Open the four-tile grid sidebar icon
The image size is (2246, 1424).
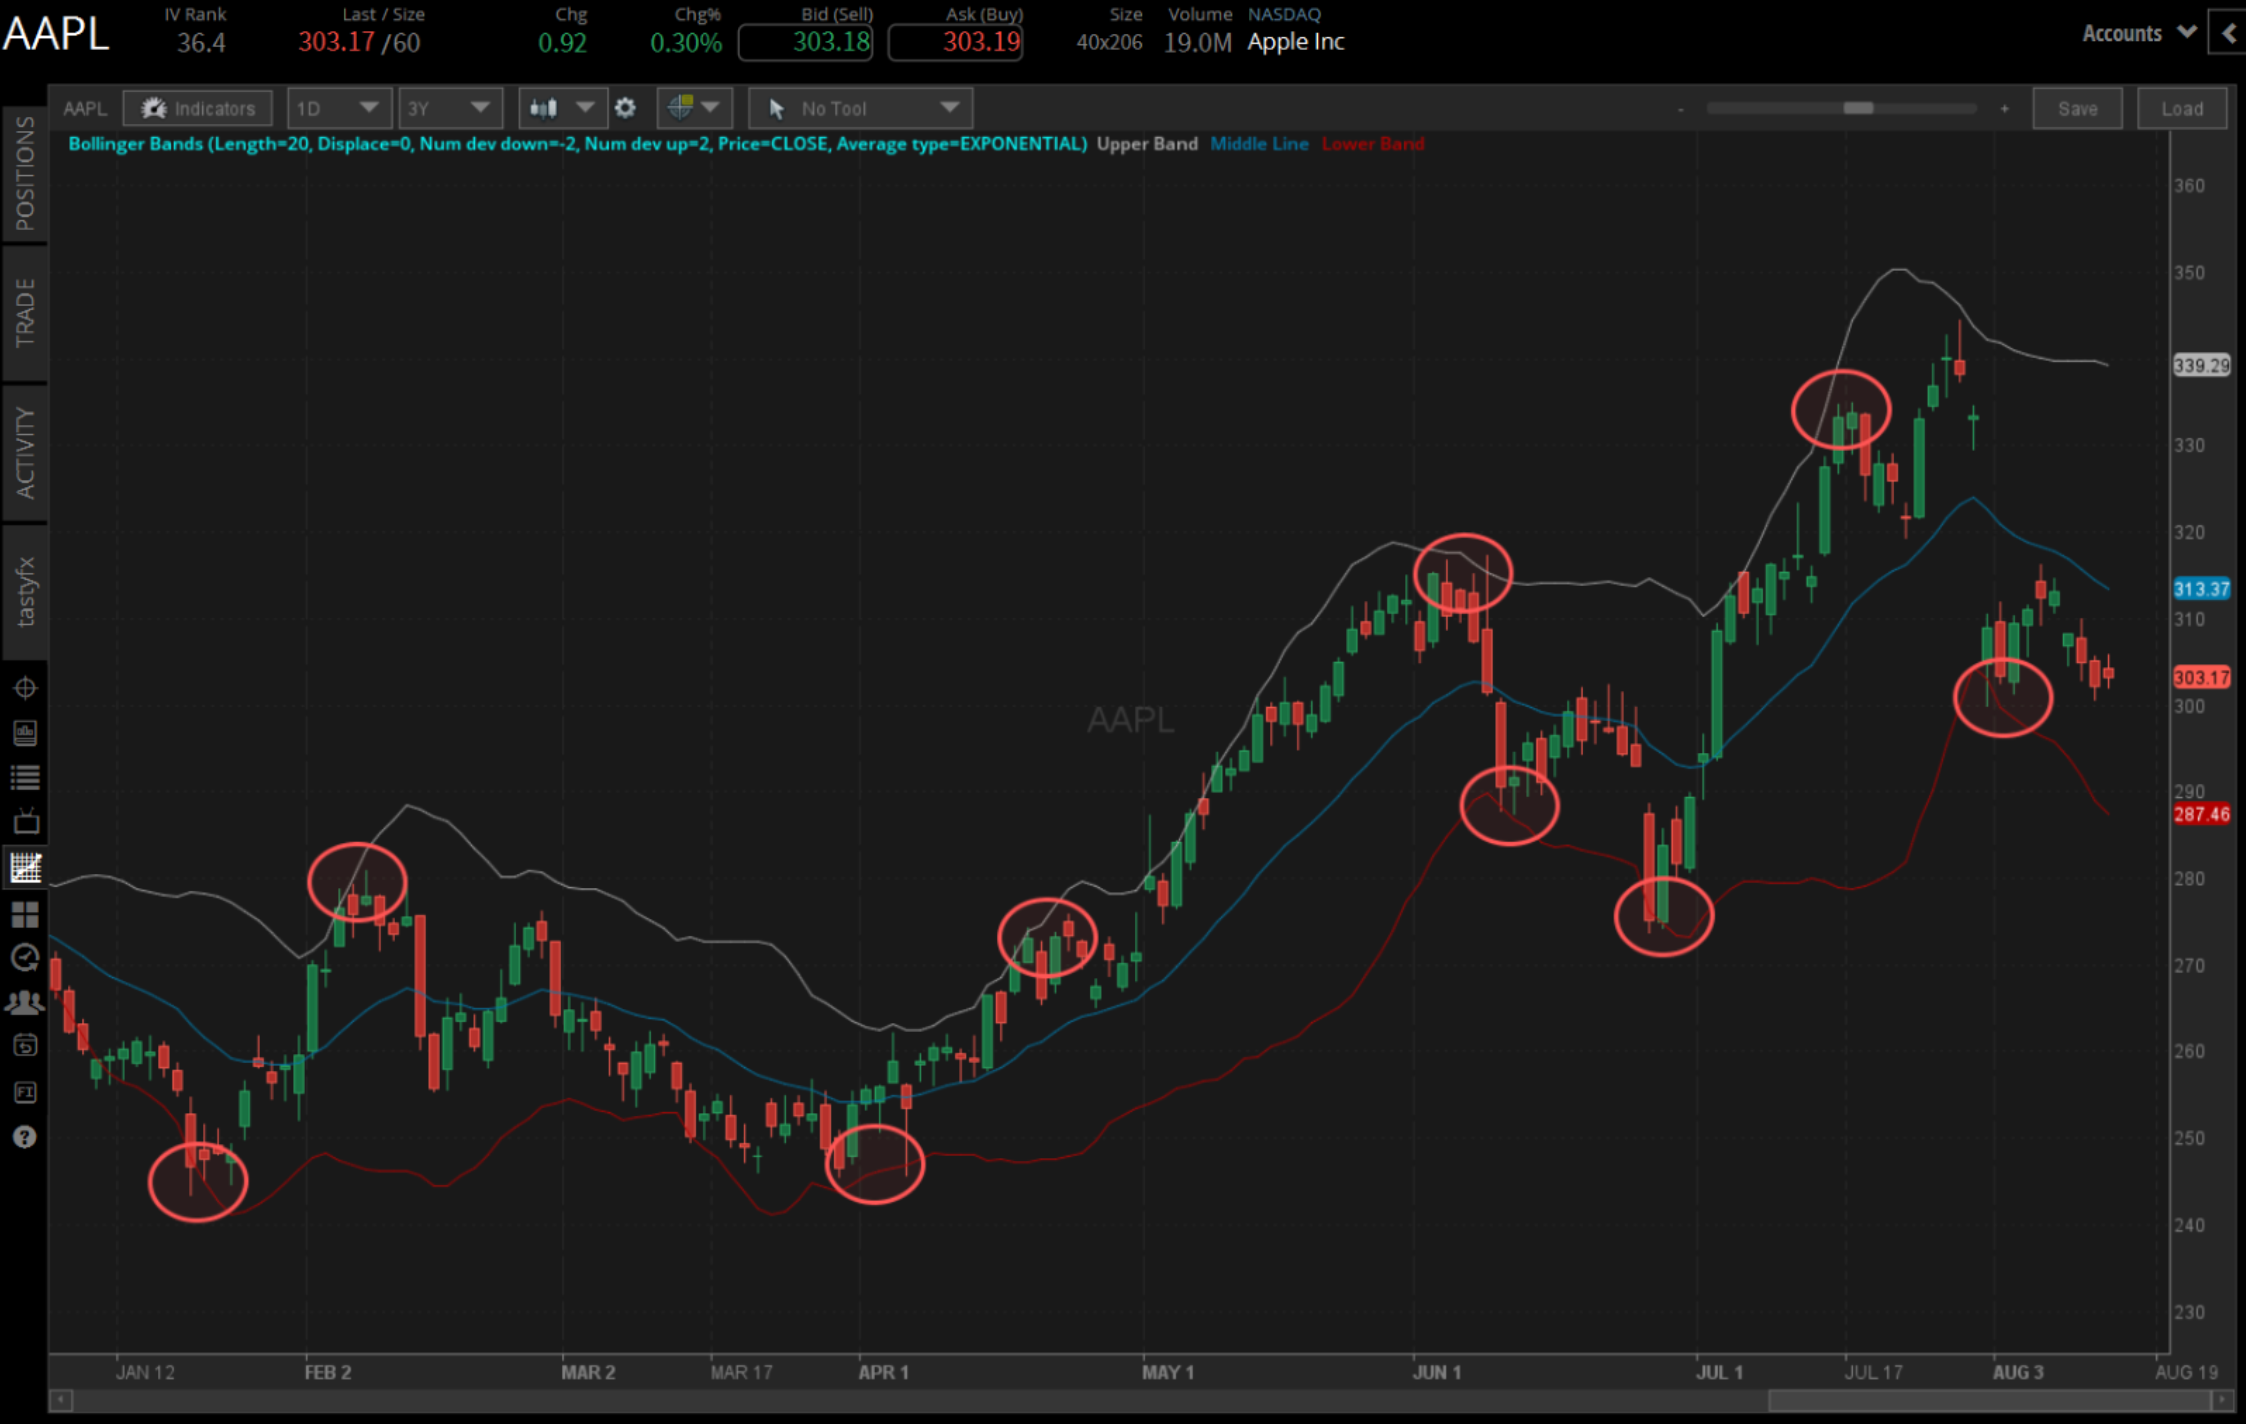[x=25, y=914]
